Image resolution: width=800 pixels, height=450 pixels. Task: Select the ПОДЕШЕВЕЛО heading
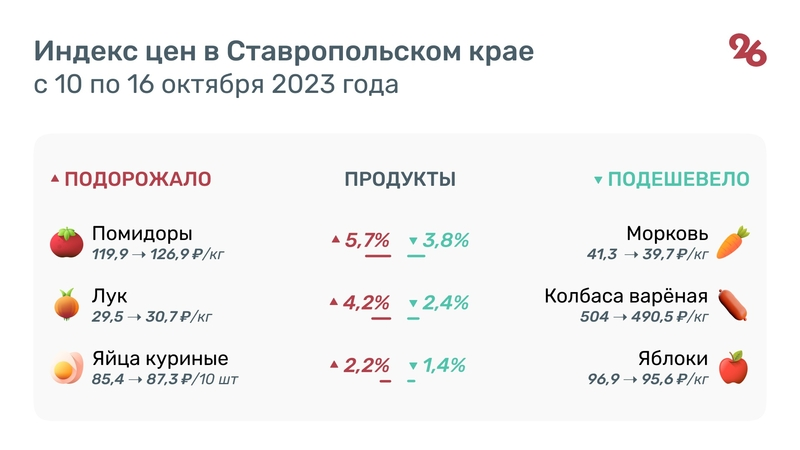pyautogui.click(x=679, y=180)
